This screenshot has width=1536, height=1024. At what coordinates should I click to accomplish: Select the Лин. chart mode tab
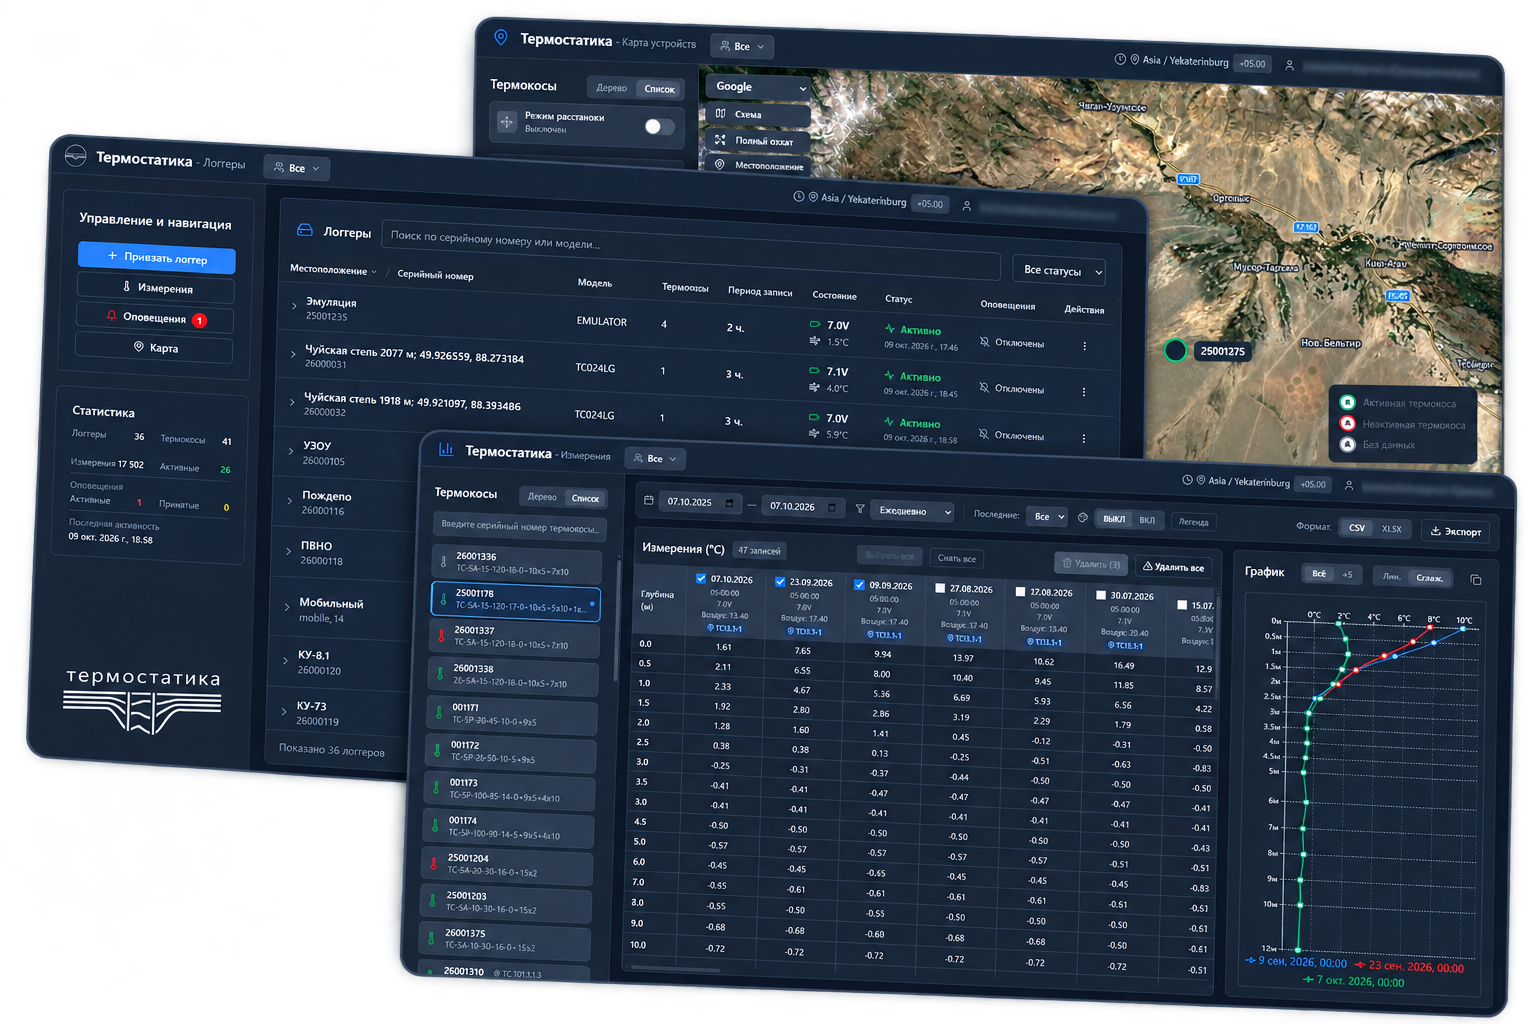pos(1392,577)
